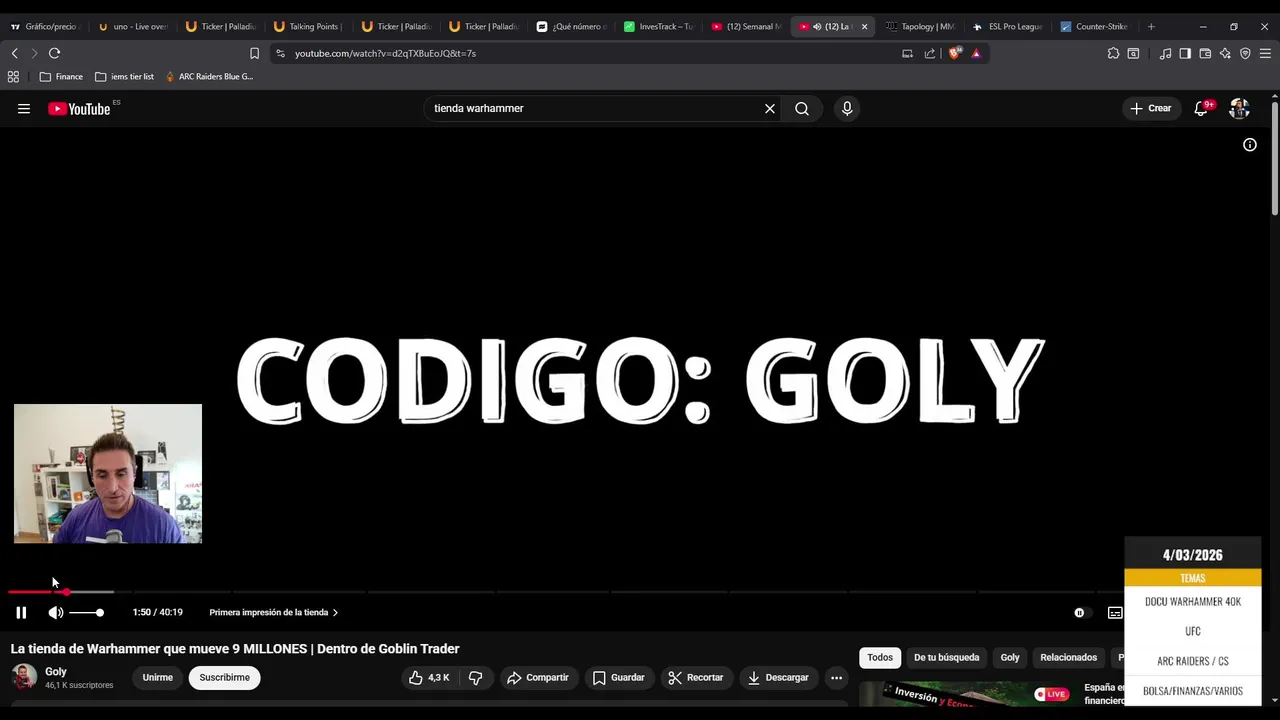This screenshot has width=1280, height=720.
Task: Open YouTube notifications bell
Action: click(1201, 109)
